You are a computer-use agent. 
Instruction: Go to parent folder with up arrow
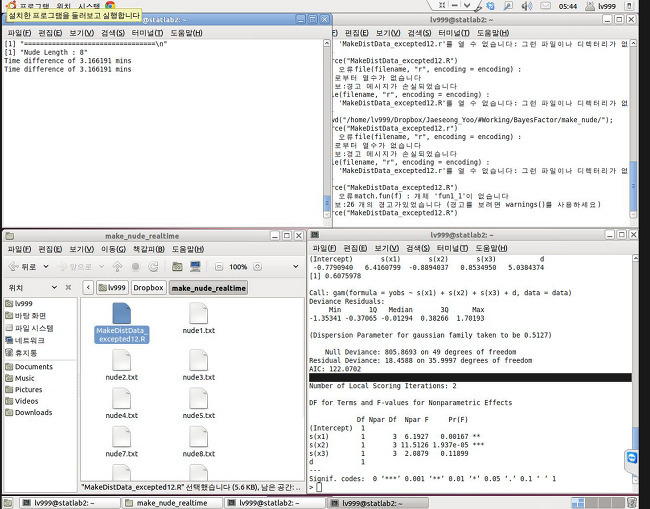[x=117, y=267]
